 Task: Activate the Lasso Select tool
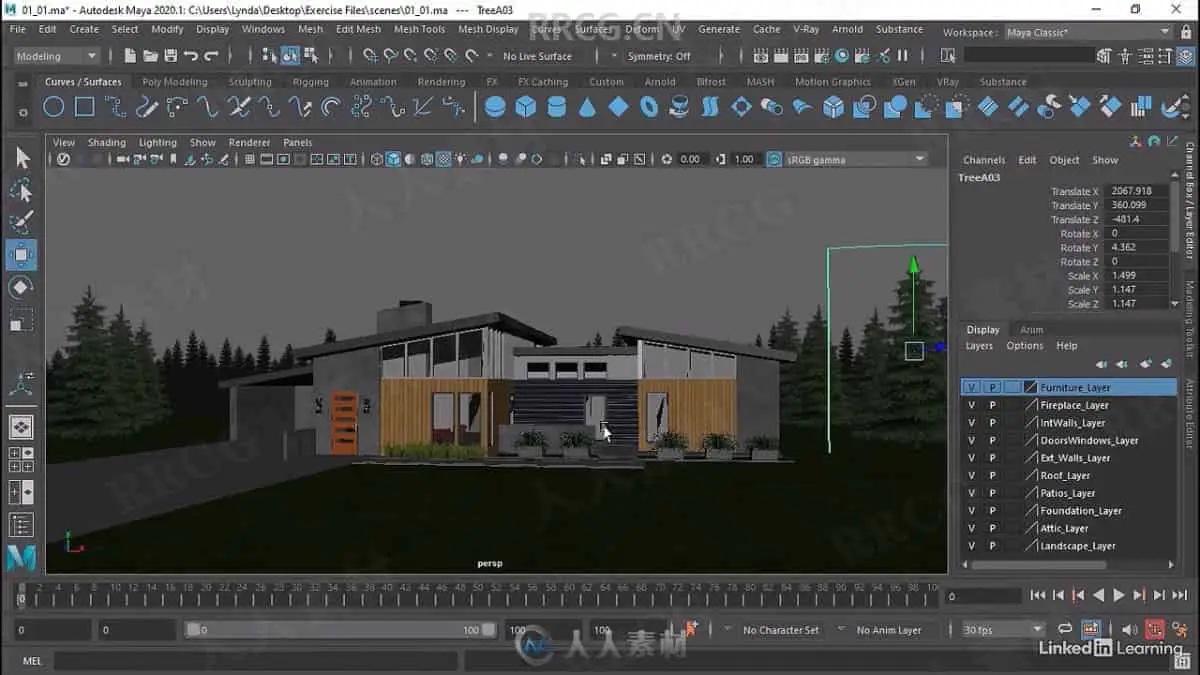pos(22,190)
